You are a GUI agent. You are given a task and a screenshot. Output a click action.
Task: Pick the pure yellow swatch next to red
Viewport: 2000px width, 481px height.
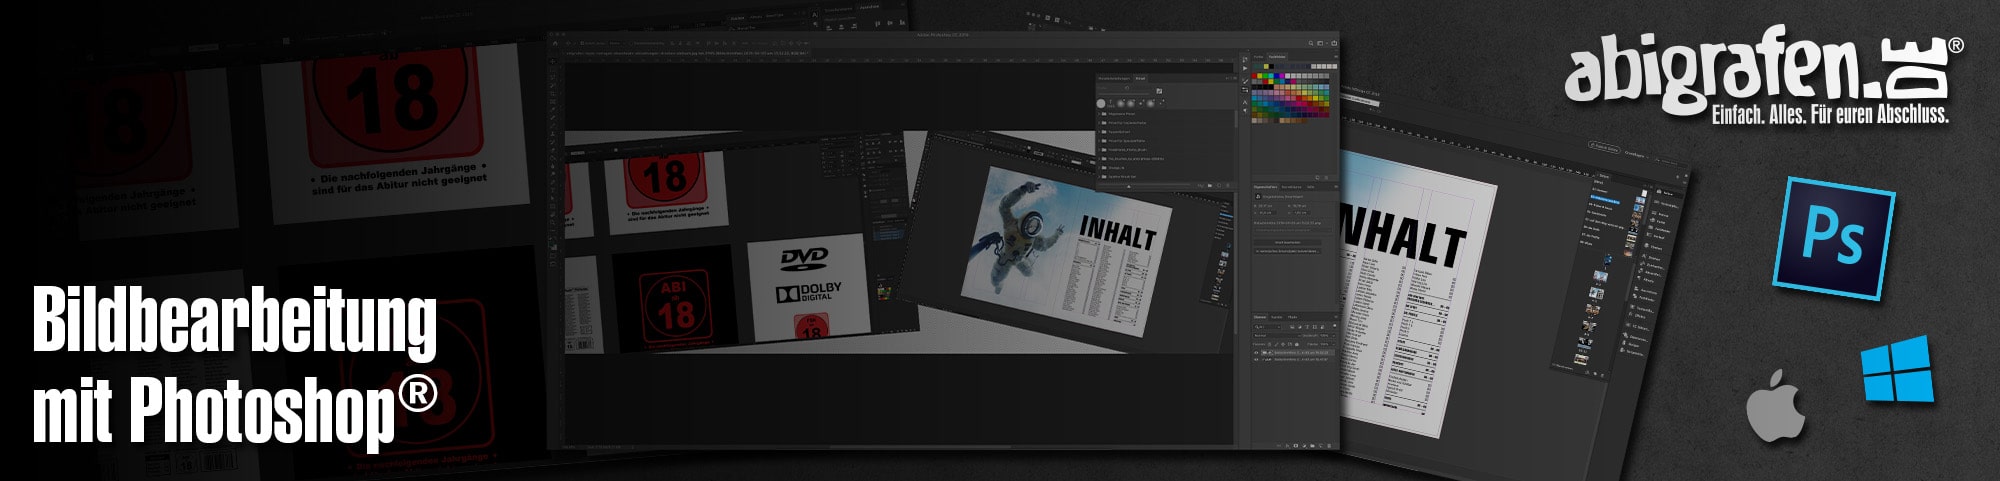tap(1260, 76)
